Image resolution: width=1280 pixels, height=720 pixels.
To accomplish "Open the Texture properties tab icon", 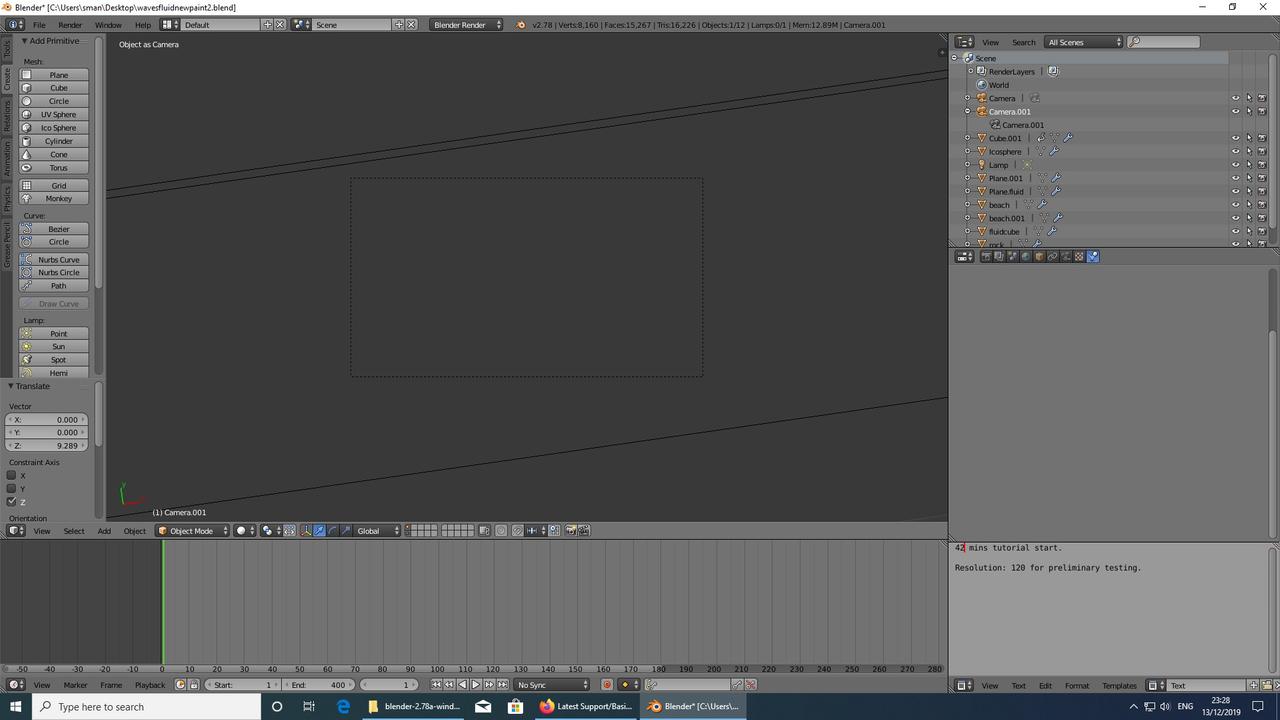I will (1079, 257).
